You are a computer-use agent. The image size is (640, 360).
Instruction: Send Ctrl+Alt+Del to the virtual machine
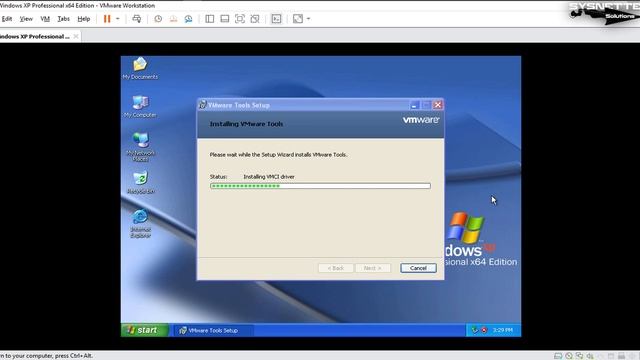click(x=137, y=19)
